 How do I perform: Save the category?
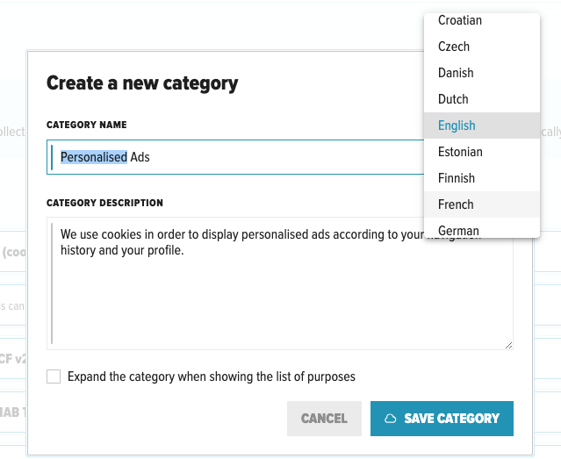tap(442, 418)
